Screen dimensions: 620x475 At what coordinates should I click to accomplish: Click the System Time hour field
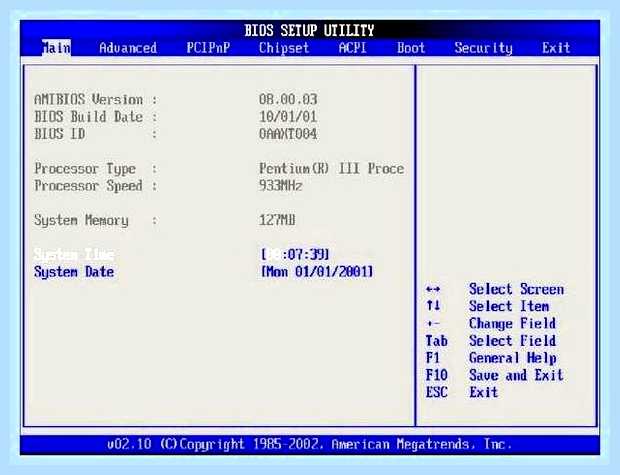pyautogui.click(x=276, y=254)
